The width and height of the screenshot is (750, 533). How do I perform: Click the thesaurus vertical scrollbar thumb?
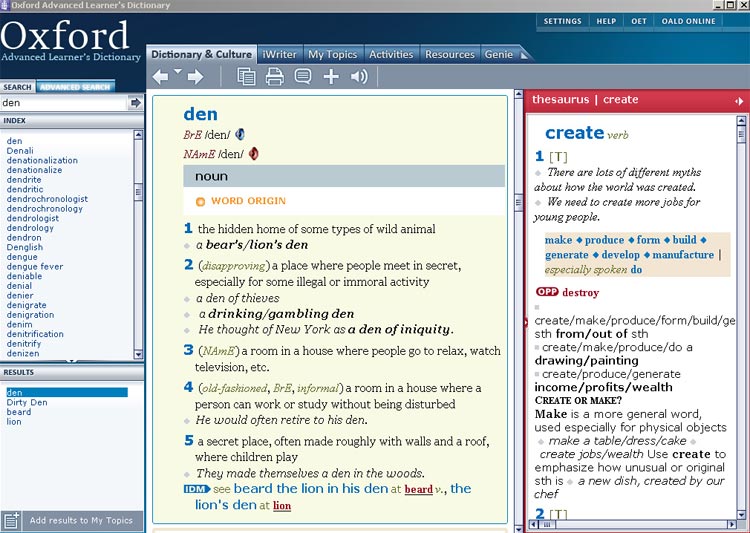(x=741, y=134)
